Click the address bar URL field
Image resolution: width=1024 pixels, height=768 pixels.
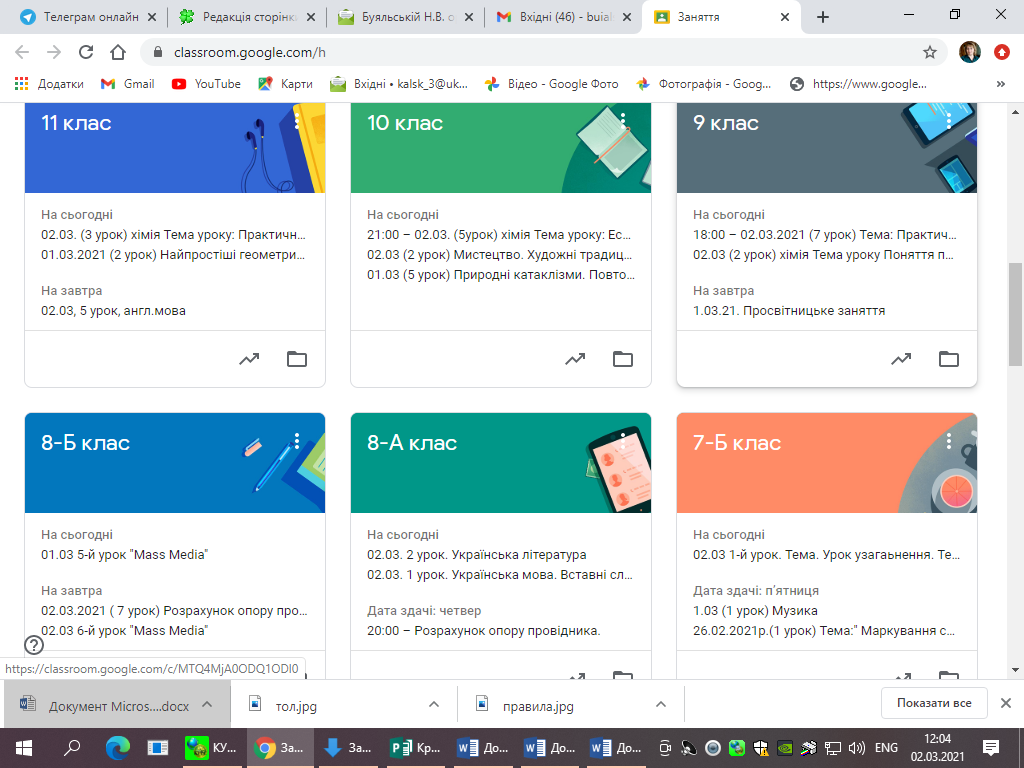[500, 52]
